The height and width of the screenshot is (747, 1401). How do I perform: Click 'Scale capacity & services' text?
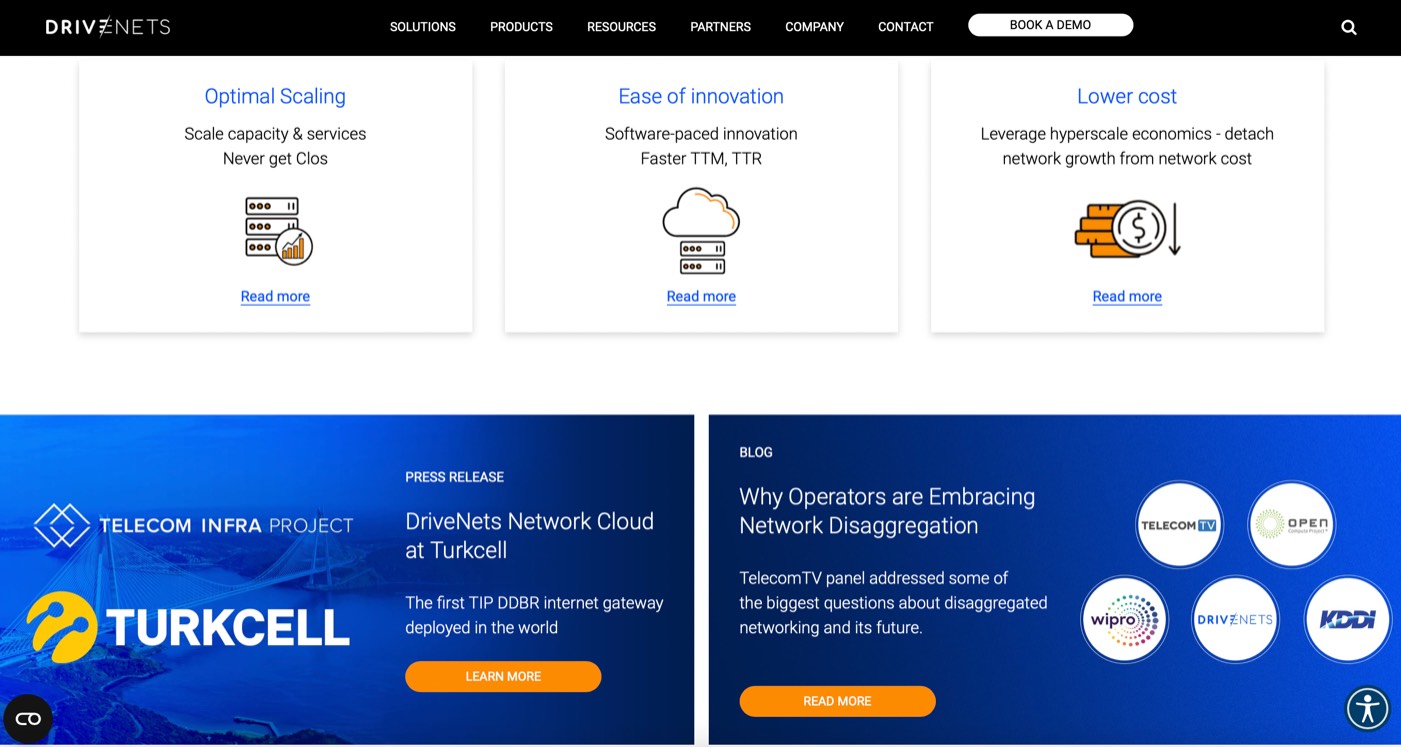tap(275, 134)
